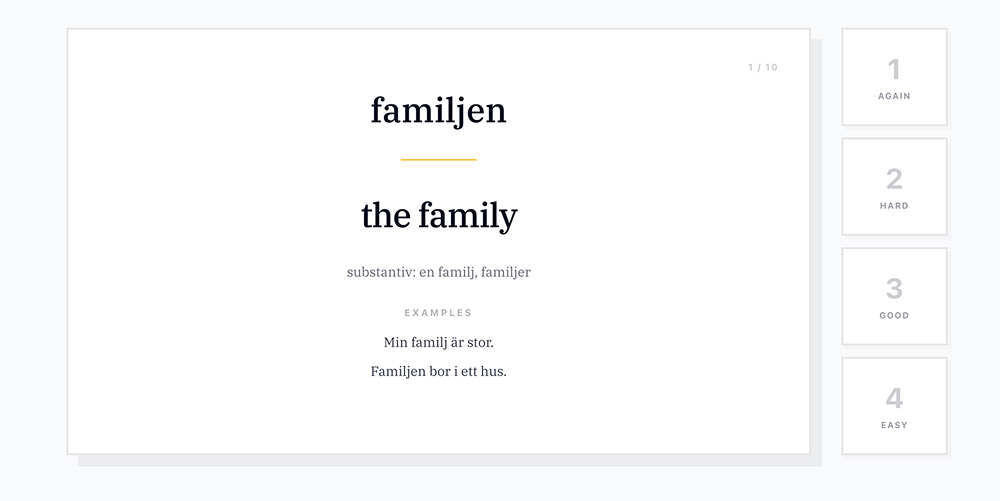This screenshot has width=1000, height=501.
Task: Select the grammar note "substantiv: en familj, familjer"
Action: tap(438, 272)
